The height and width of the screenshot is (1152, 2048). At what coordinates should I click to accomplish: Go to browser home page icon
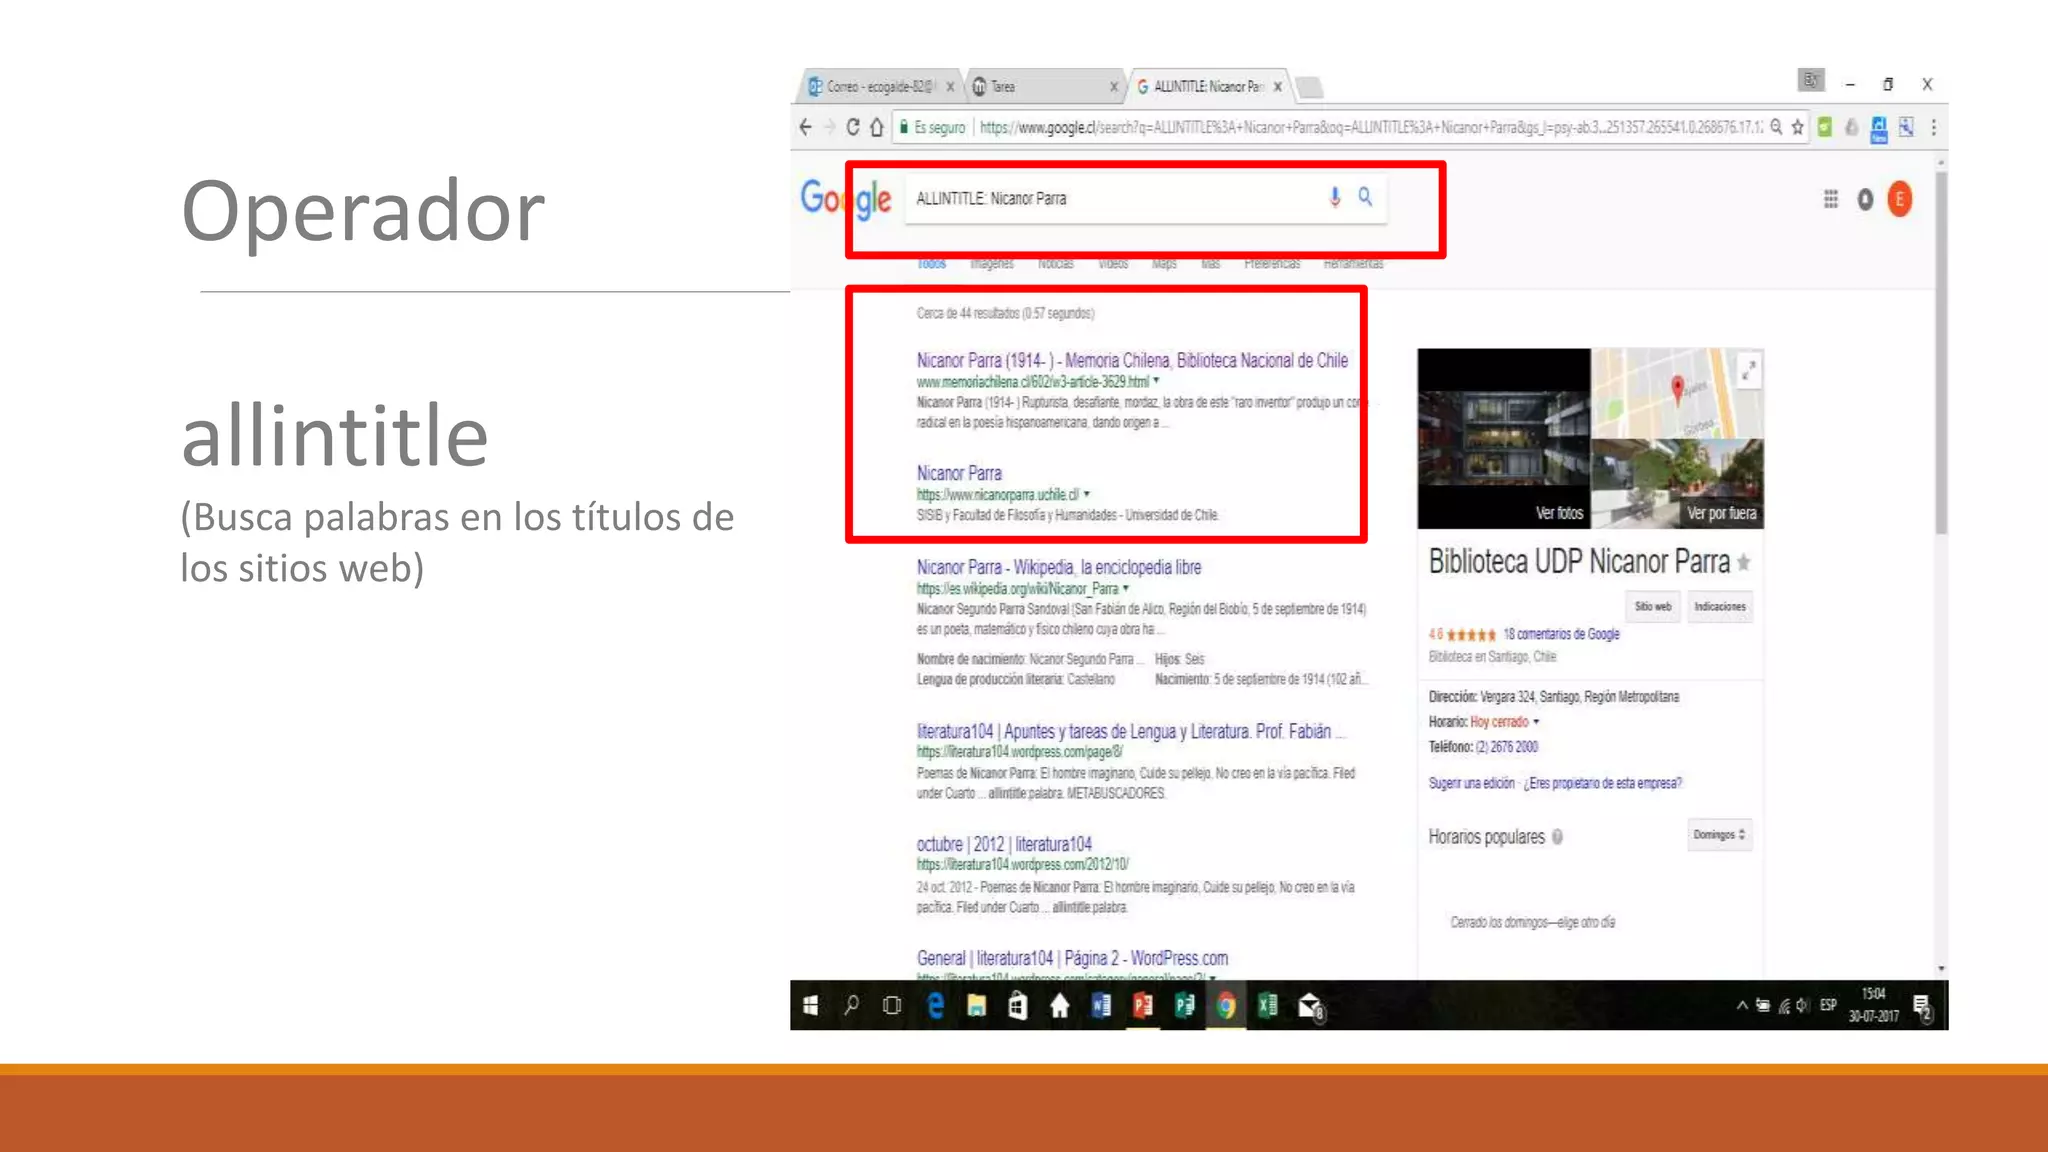[877, 127]
